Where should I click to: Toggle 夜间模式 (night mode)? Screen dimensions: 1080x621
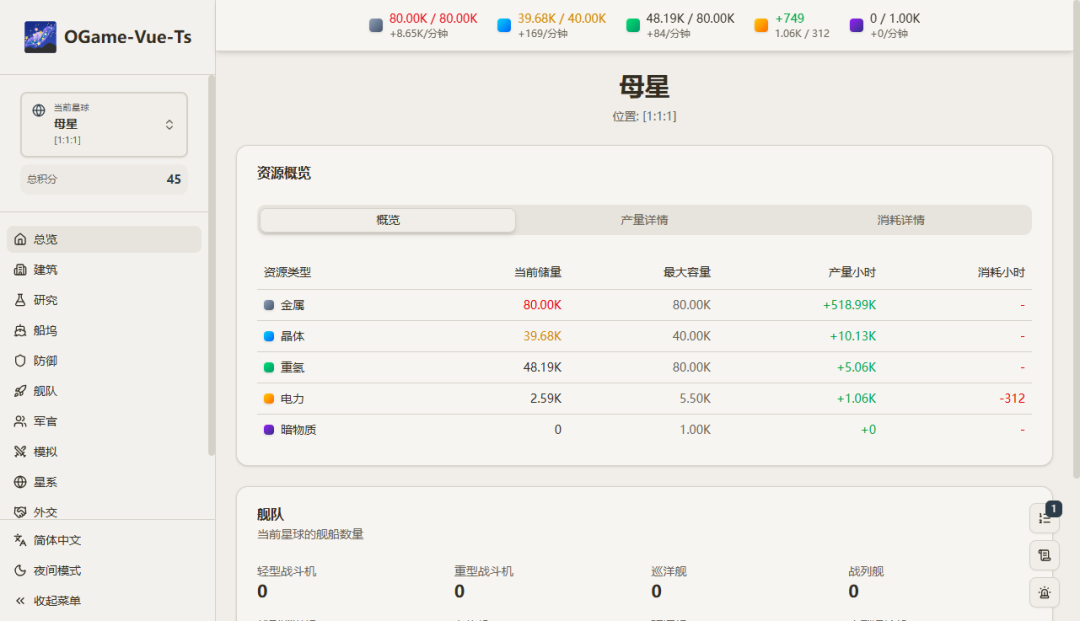[x=57, y=571]
